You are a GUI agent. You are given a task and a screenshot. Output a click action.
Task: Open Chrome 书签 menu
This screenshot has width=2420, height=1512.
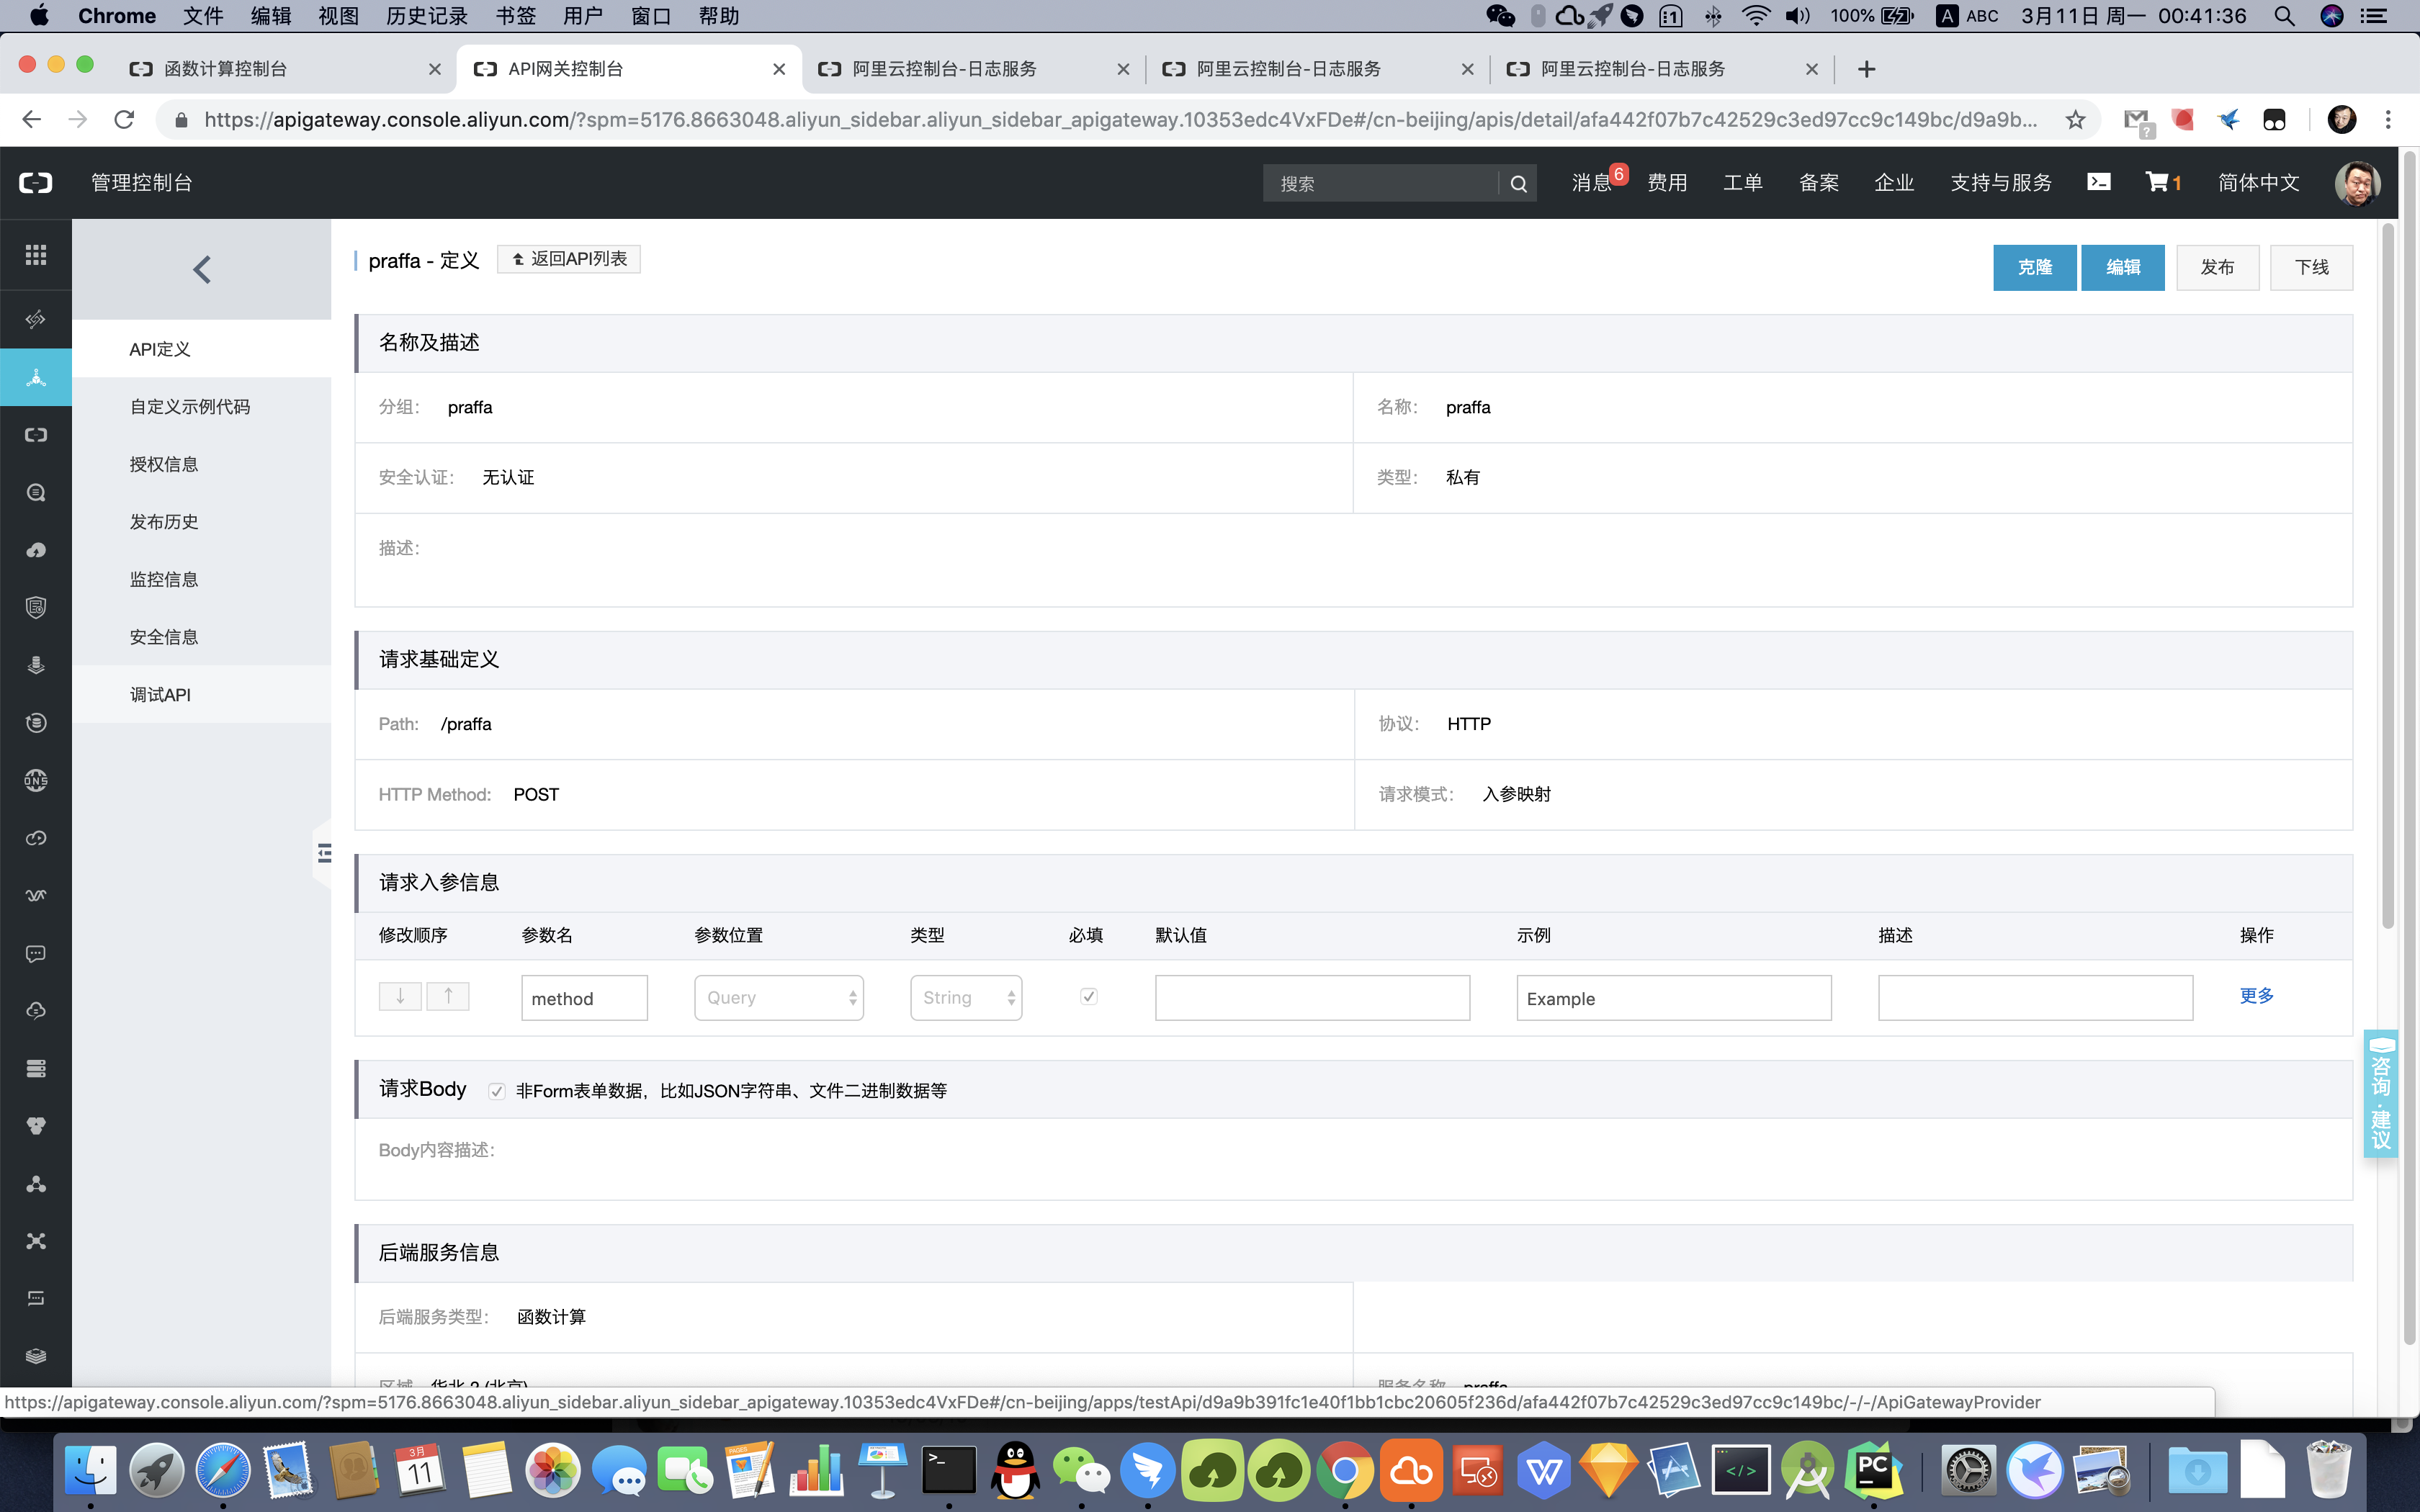[x=516, y=16]
